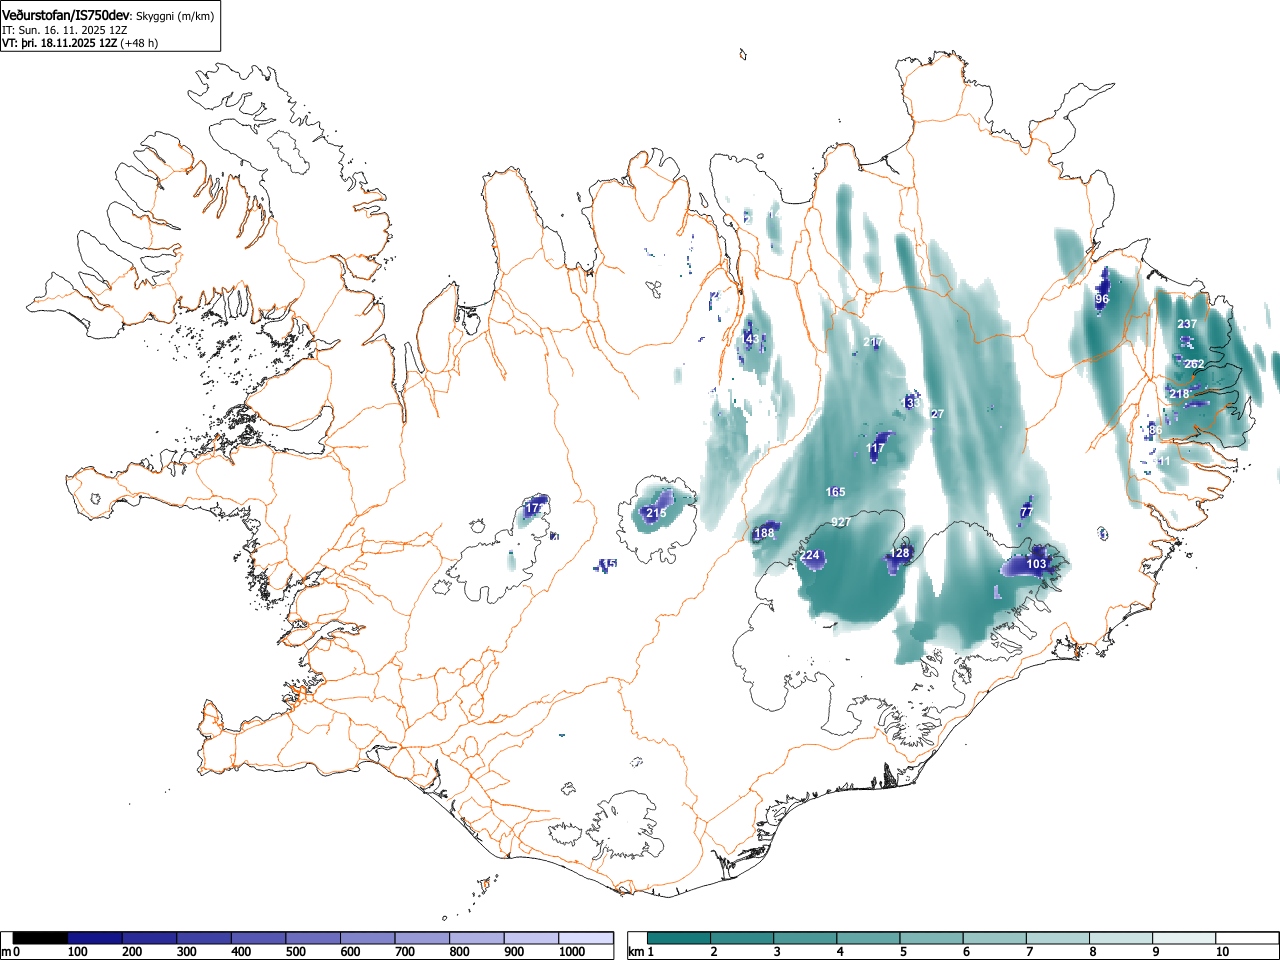Click the teal 5–6 km legend swatch
The height and width of the screenshot is (960, 1280).
[x=931, y=938]
